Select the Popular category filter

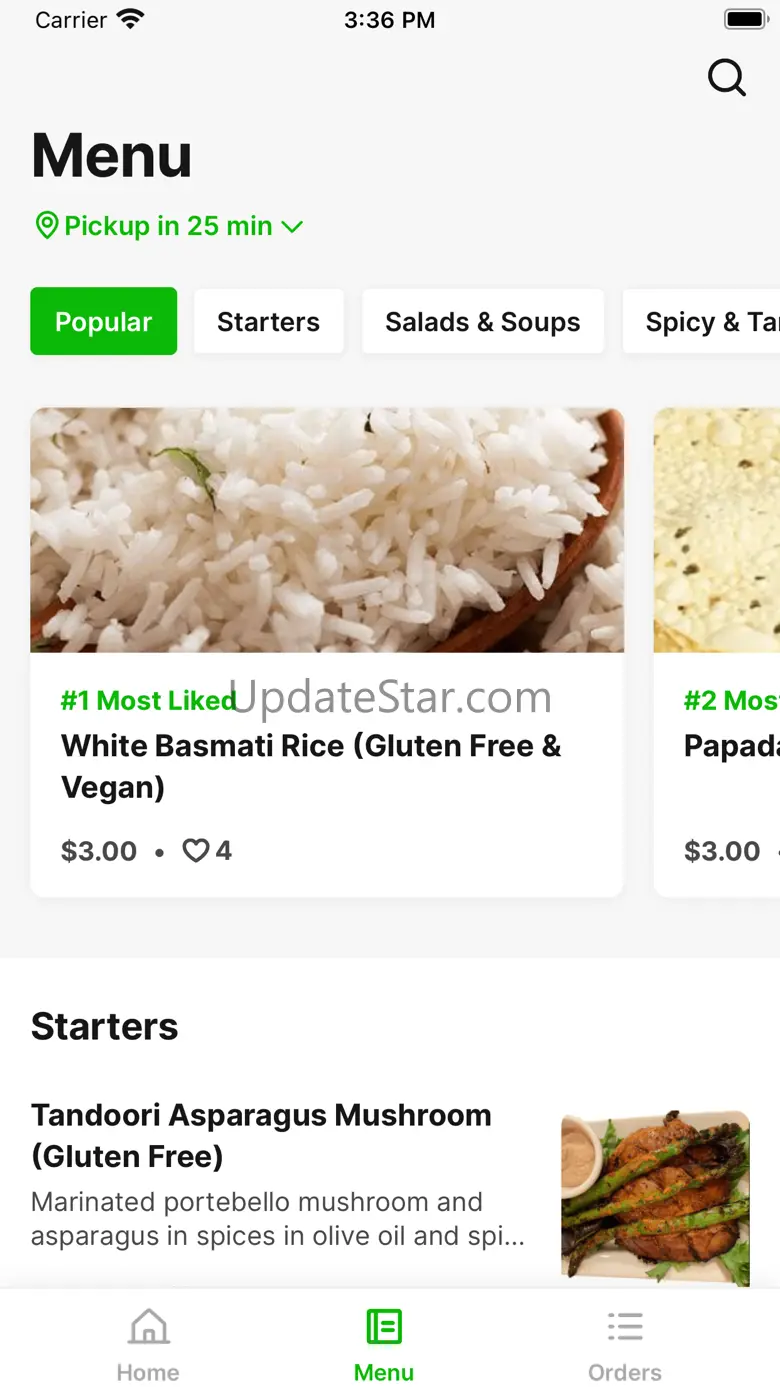[x=104, y=321]
